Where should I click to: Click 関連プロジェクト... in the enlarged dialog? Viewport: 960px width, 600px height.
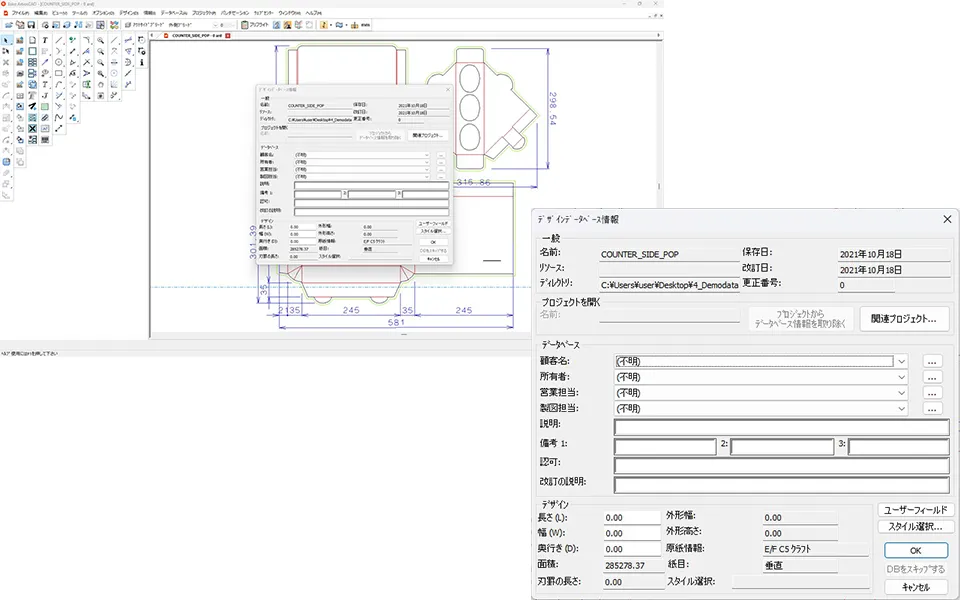point(903,319)
